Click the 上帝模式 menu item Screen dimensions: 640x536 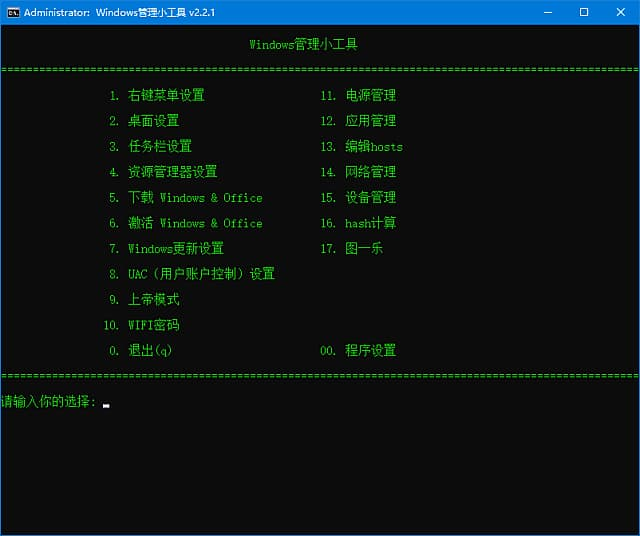[x=153, y=300]
